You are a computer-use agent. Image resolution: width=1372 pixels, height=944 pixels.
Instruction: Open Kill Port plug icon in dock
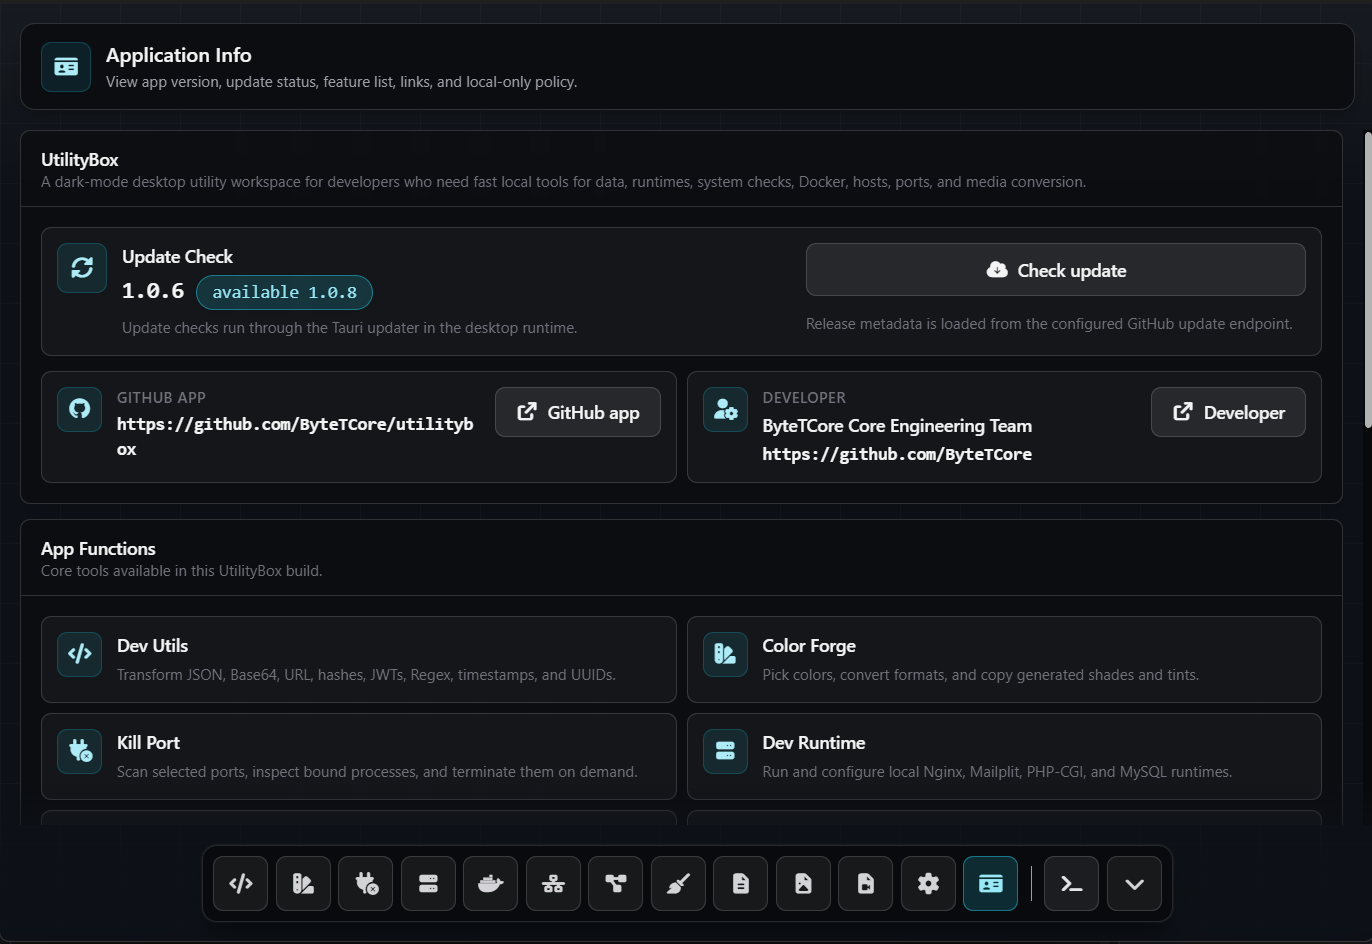[x=366, y=884]
